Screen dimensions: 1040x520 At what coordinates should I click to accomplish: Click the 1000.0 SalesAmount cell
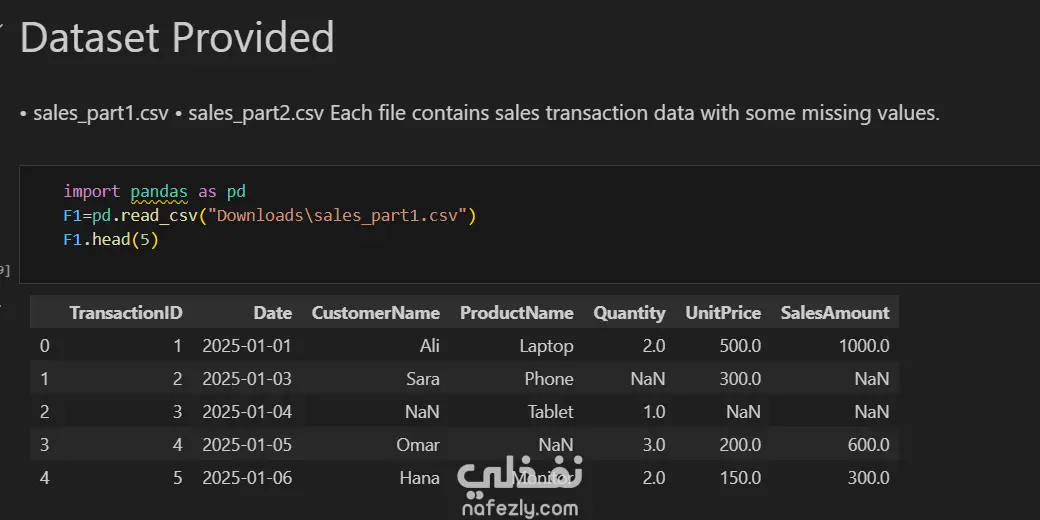[862, 346]
